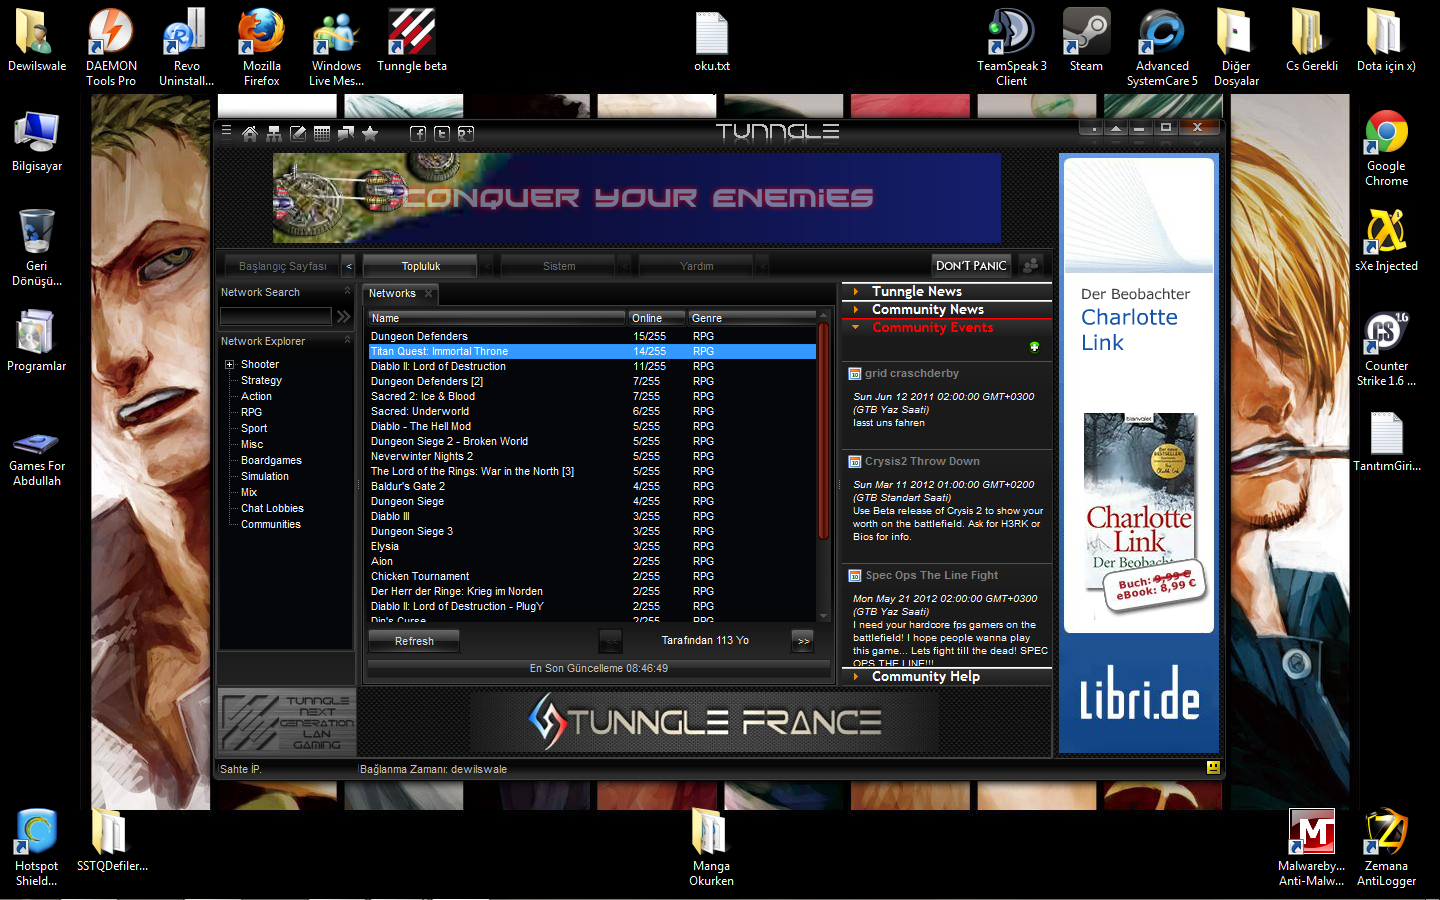Expand the Shooter category tree node

pos(229,365)
